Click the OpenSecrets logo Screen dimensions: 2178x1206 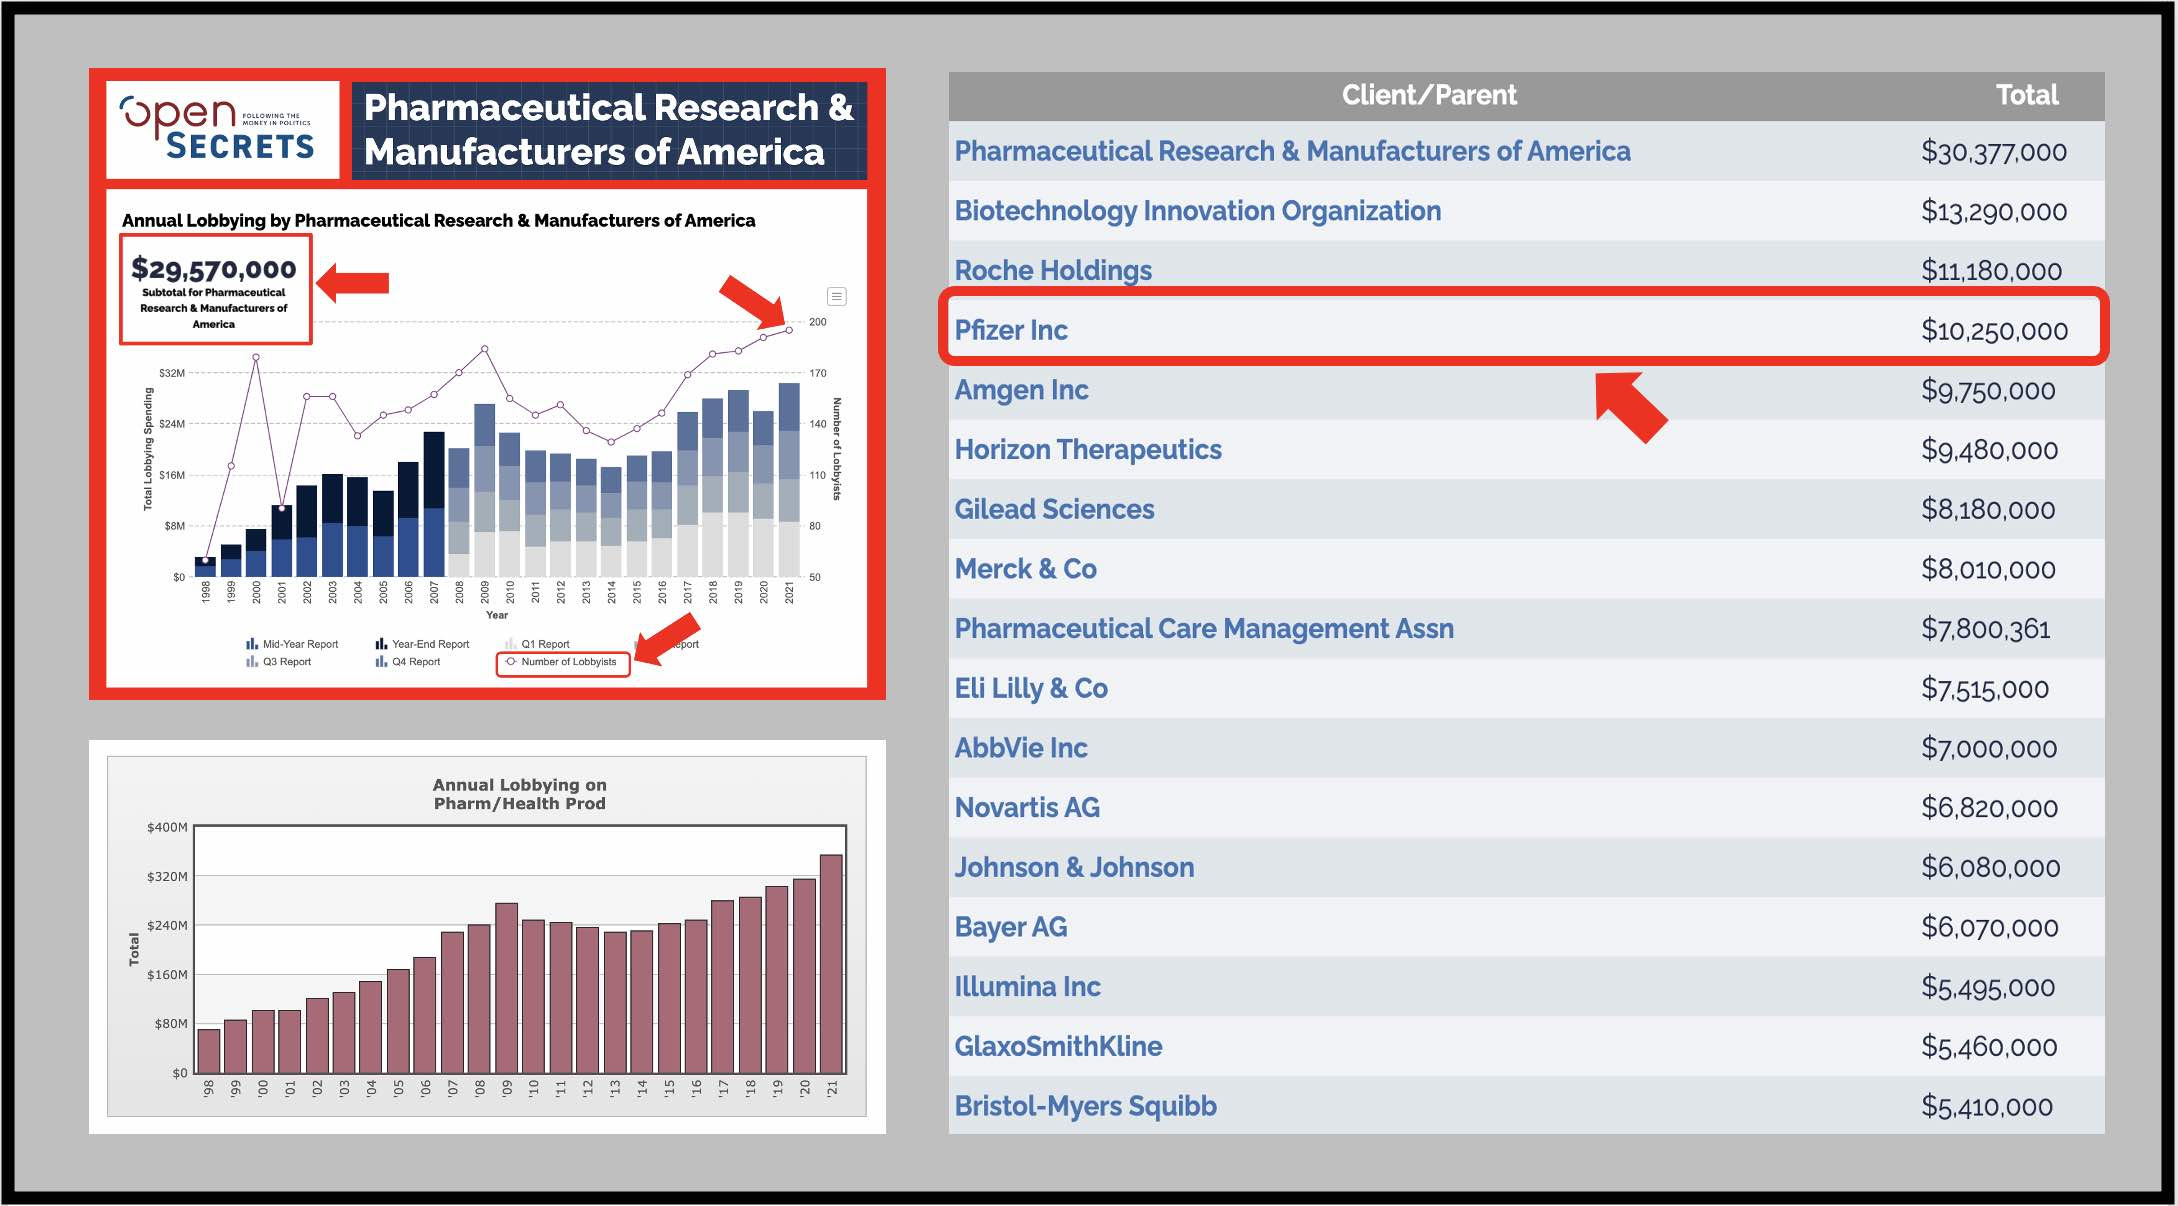(217, 128)
